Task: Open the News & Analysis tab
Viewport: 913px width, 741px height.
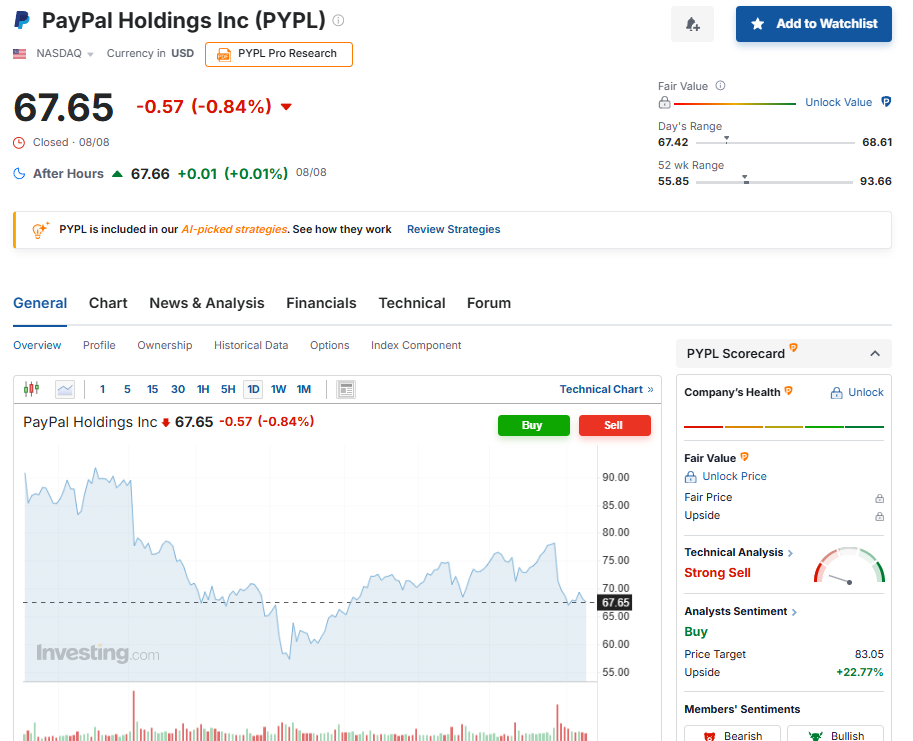Action: [207, 303]
